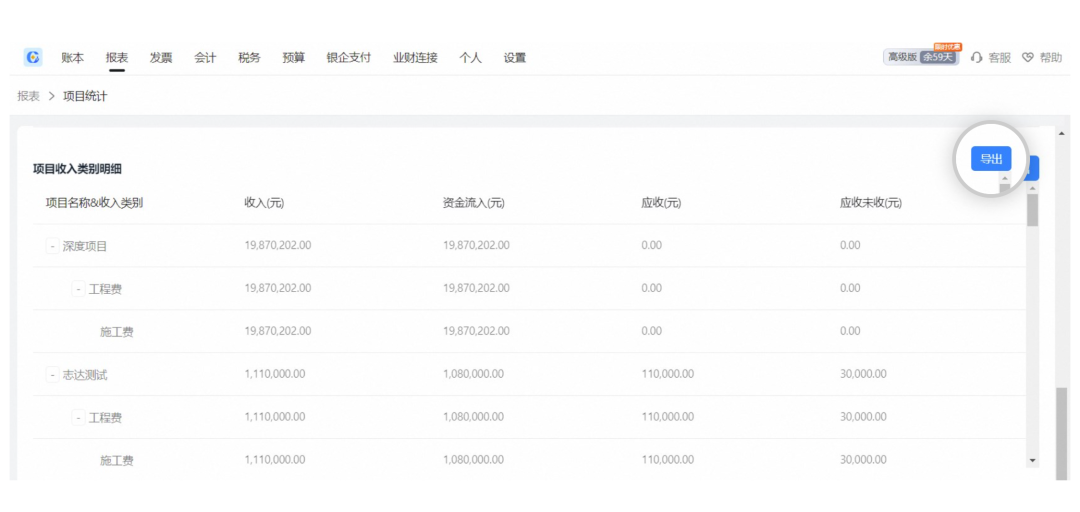Screen dimensions: 1080x512
Task: Select the 会计 menu item
Action: [x=205, y=58]
